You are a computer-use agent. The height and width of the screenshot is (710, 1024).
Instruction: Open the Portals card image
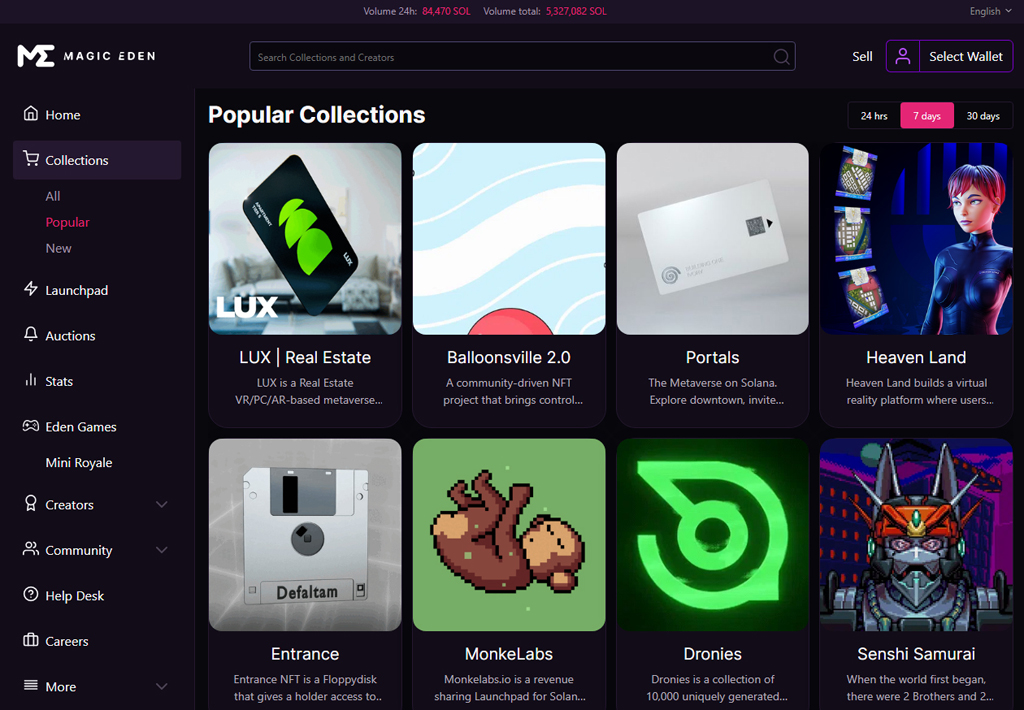712,238
